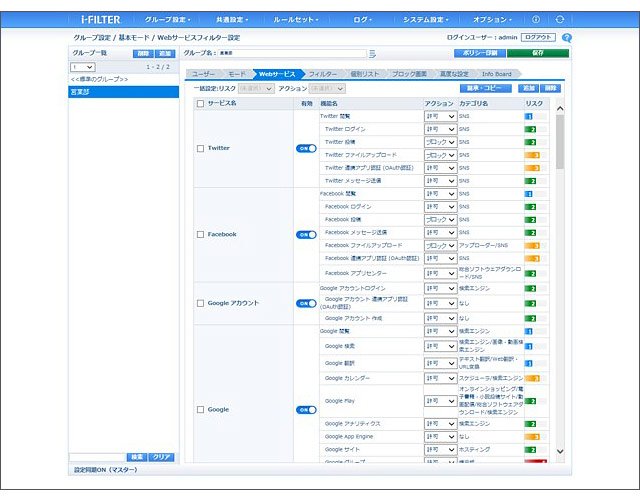Open the ルールセット menu
640x500 pixels.
coord(296,20)
